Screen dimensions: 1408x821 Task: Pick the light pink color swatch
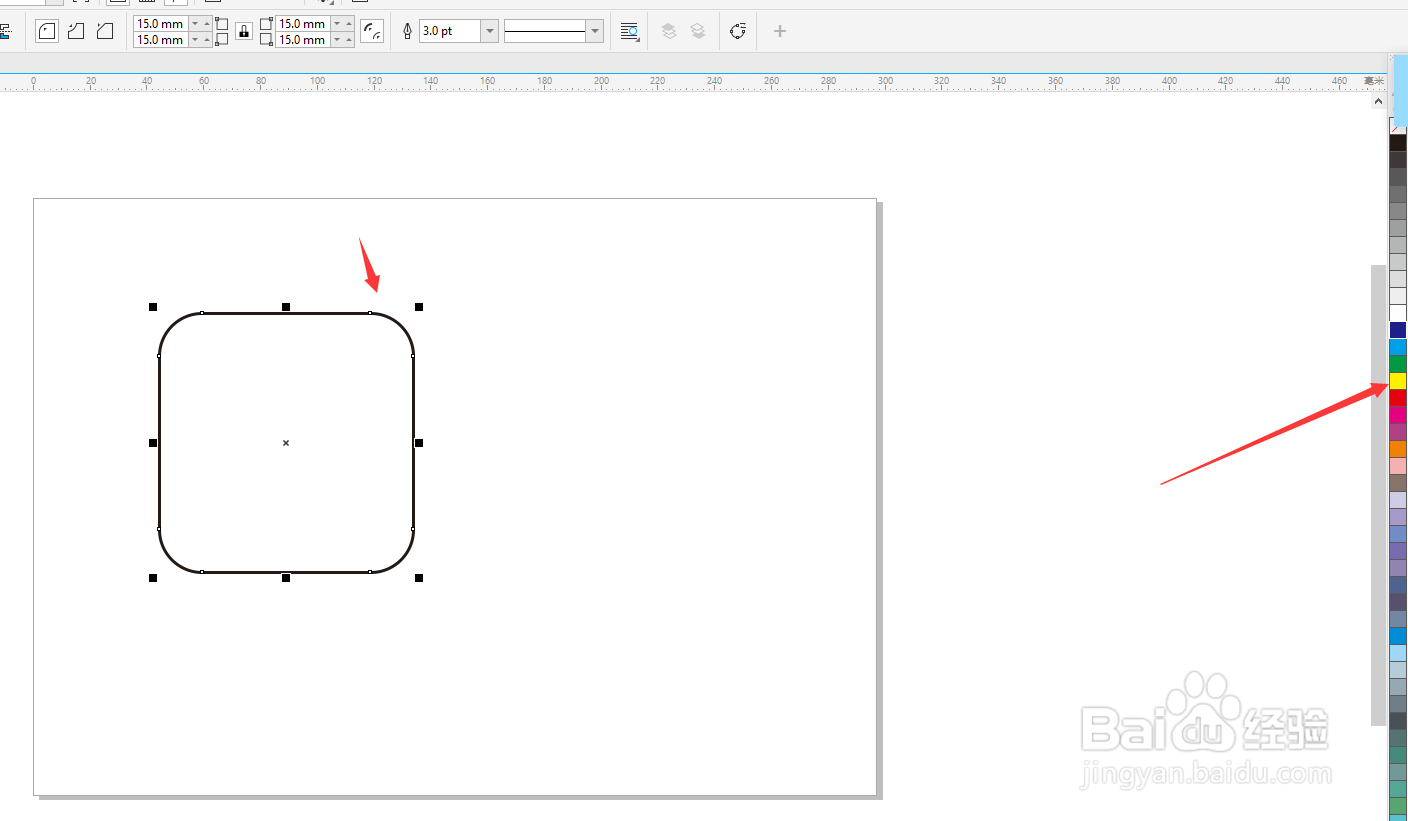click(1398, 466)
